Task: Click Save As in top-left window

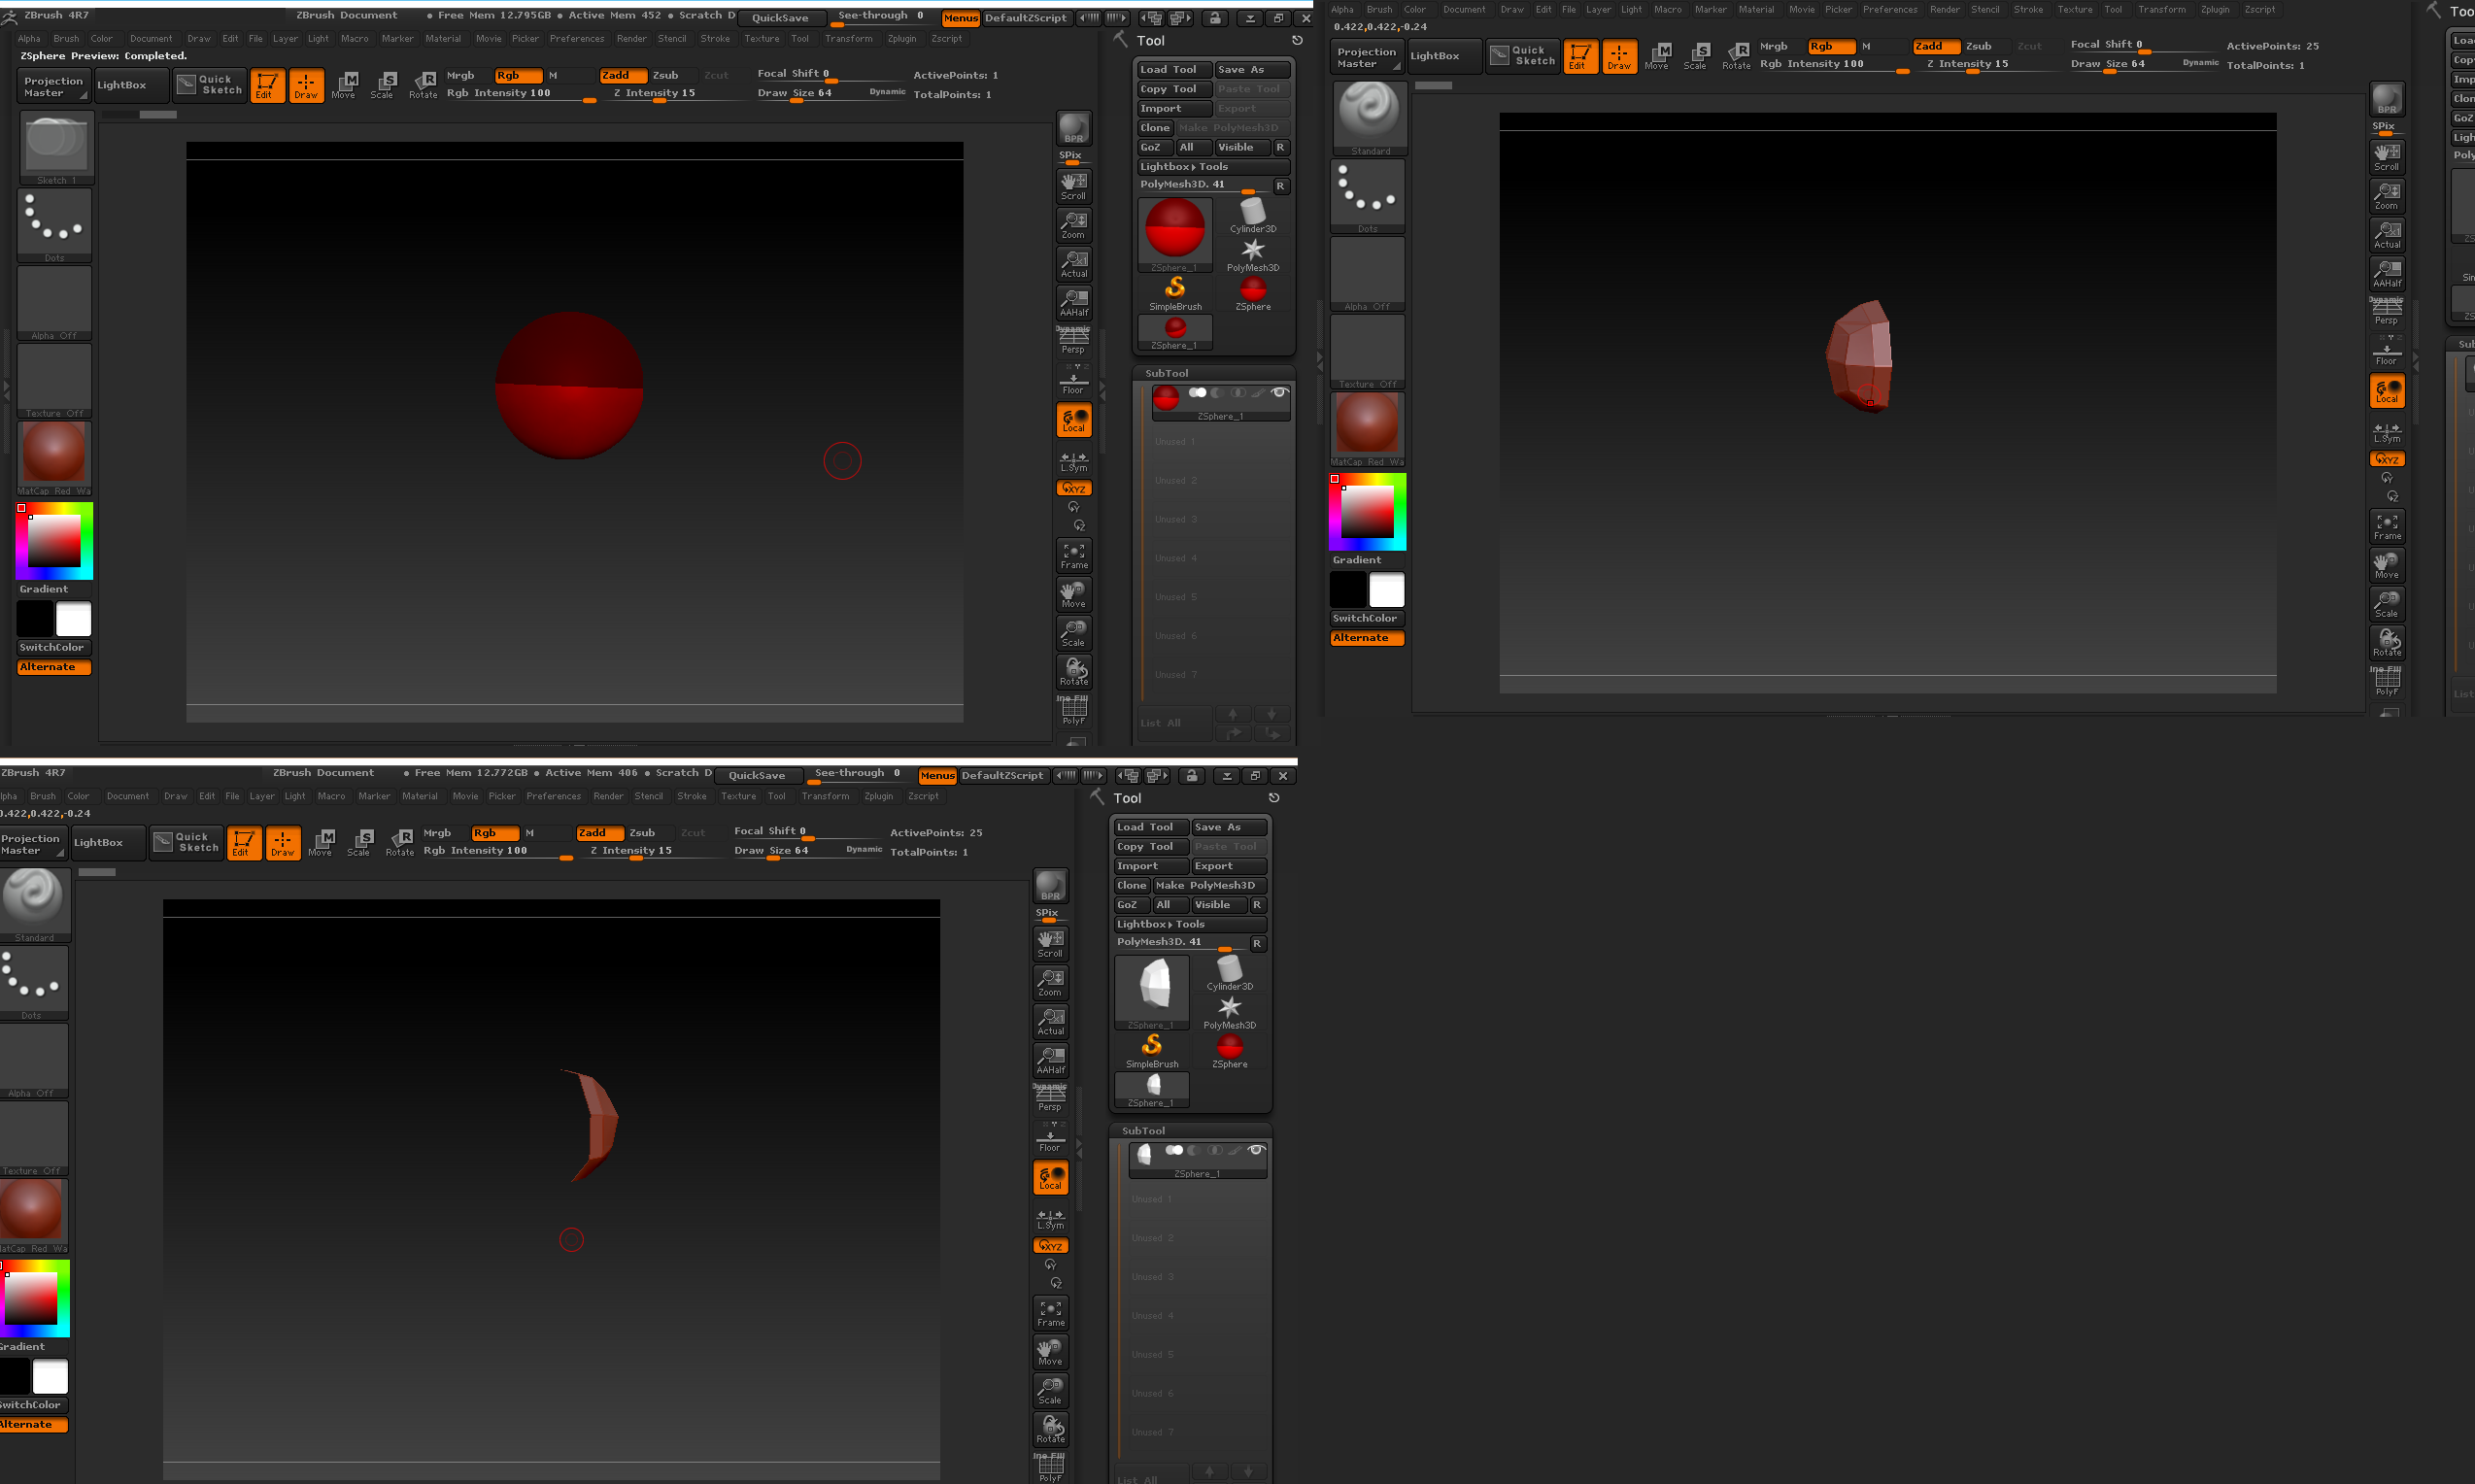Action: (1252, 70)
